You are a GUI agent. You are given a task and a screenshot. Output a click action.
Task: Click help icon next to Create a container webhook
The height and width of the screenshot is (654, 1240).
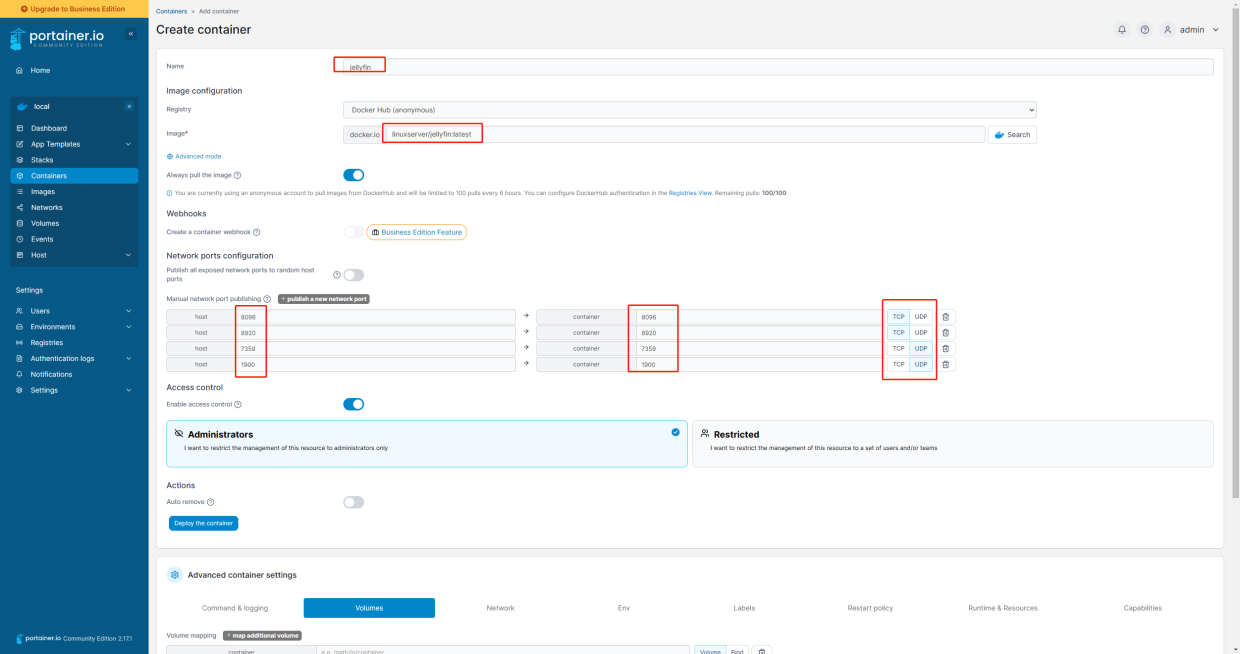(x=257, y=232)
